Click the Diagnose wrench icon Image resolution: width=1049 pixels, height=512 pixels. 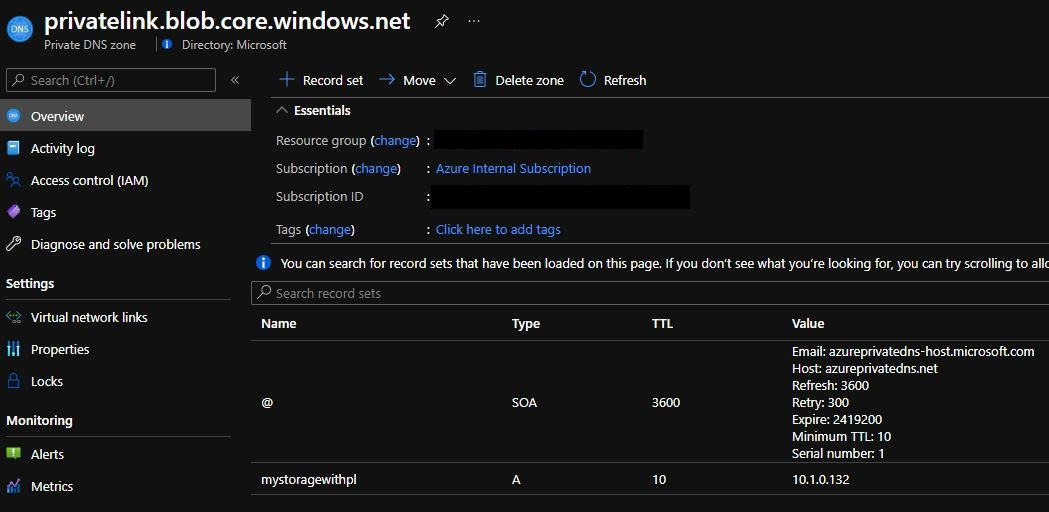coord(13,244)
